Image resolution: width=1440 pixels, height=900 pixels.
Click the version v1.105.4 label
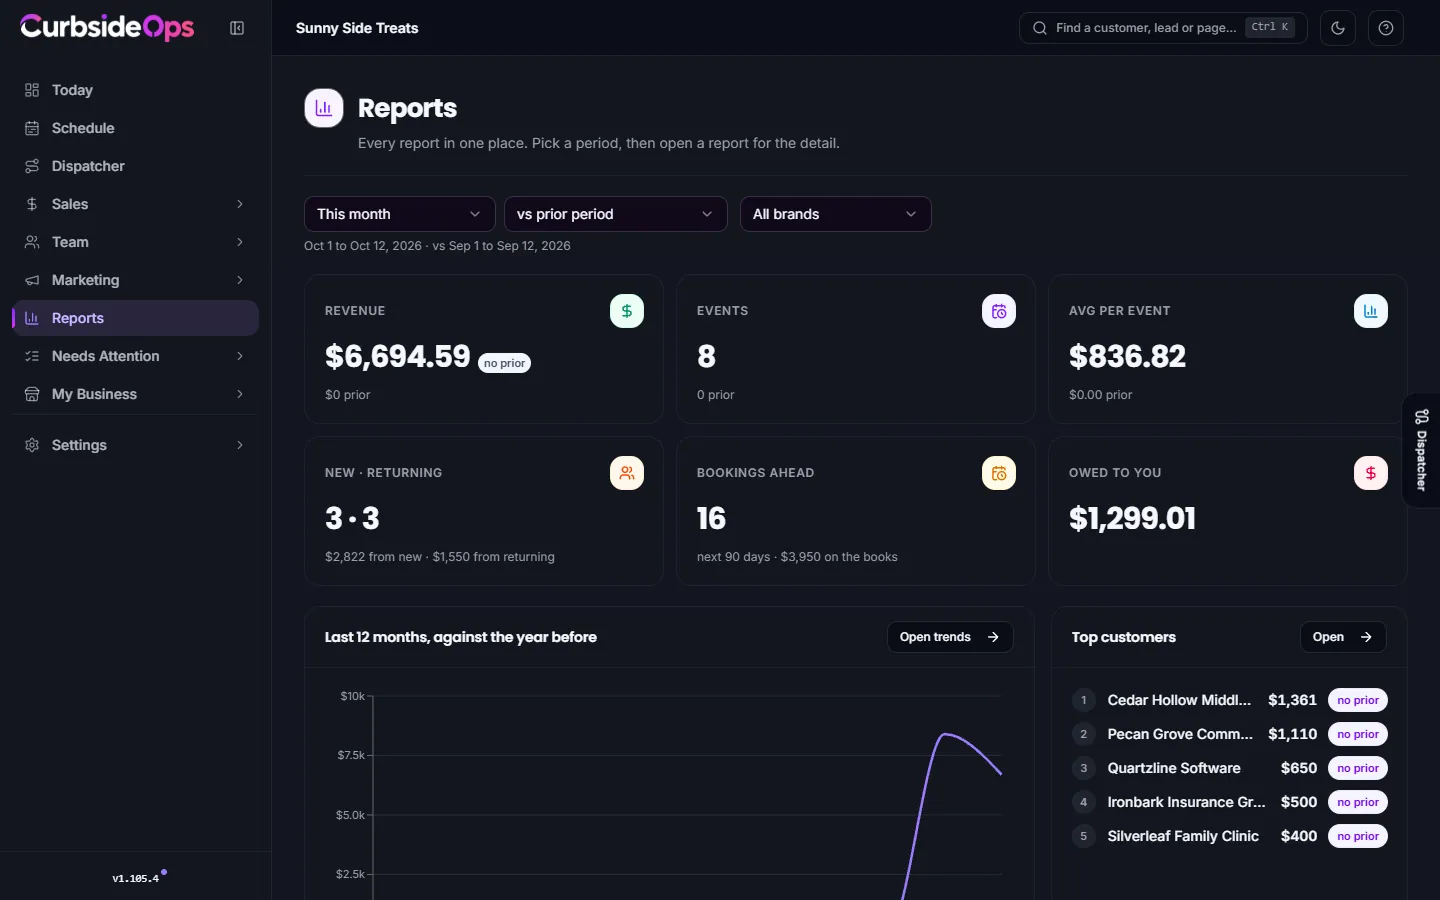tap(135, 878)
